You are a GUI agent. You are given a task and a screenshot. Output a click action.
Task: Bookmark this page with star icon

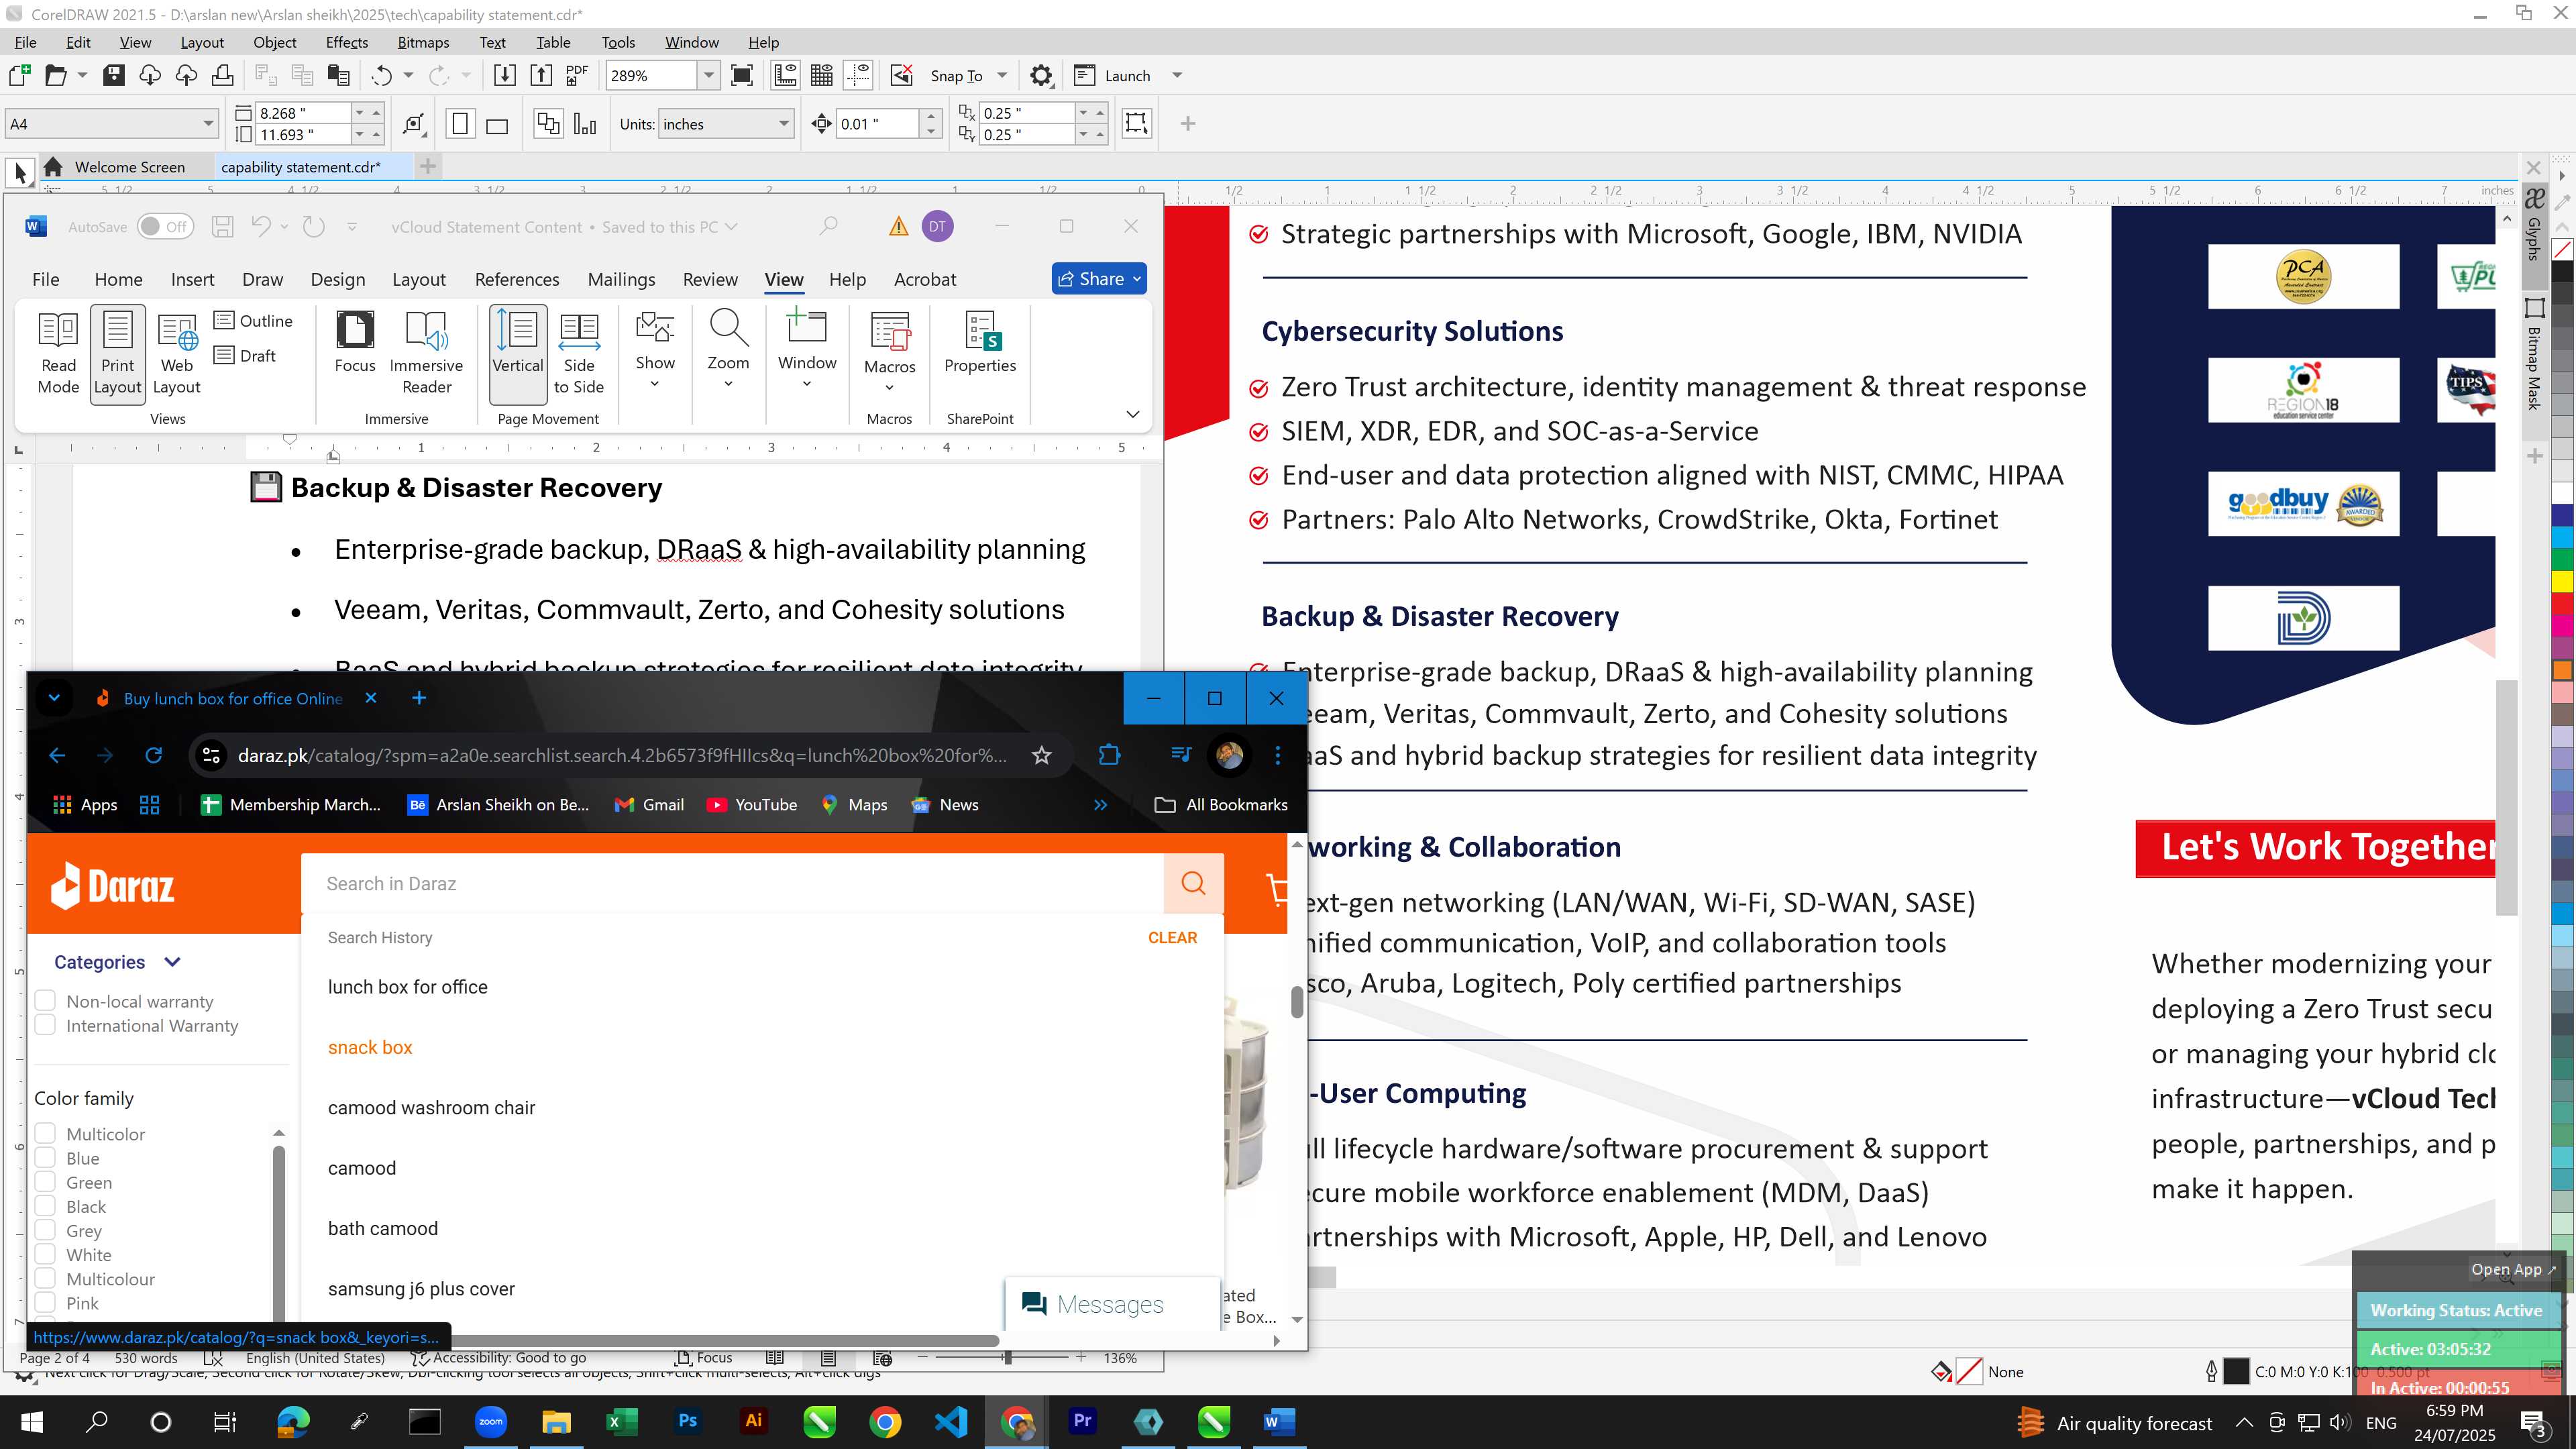click(1042, 755)
